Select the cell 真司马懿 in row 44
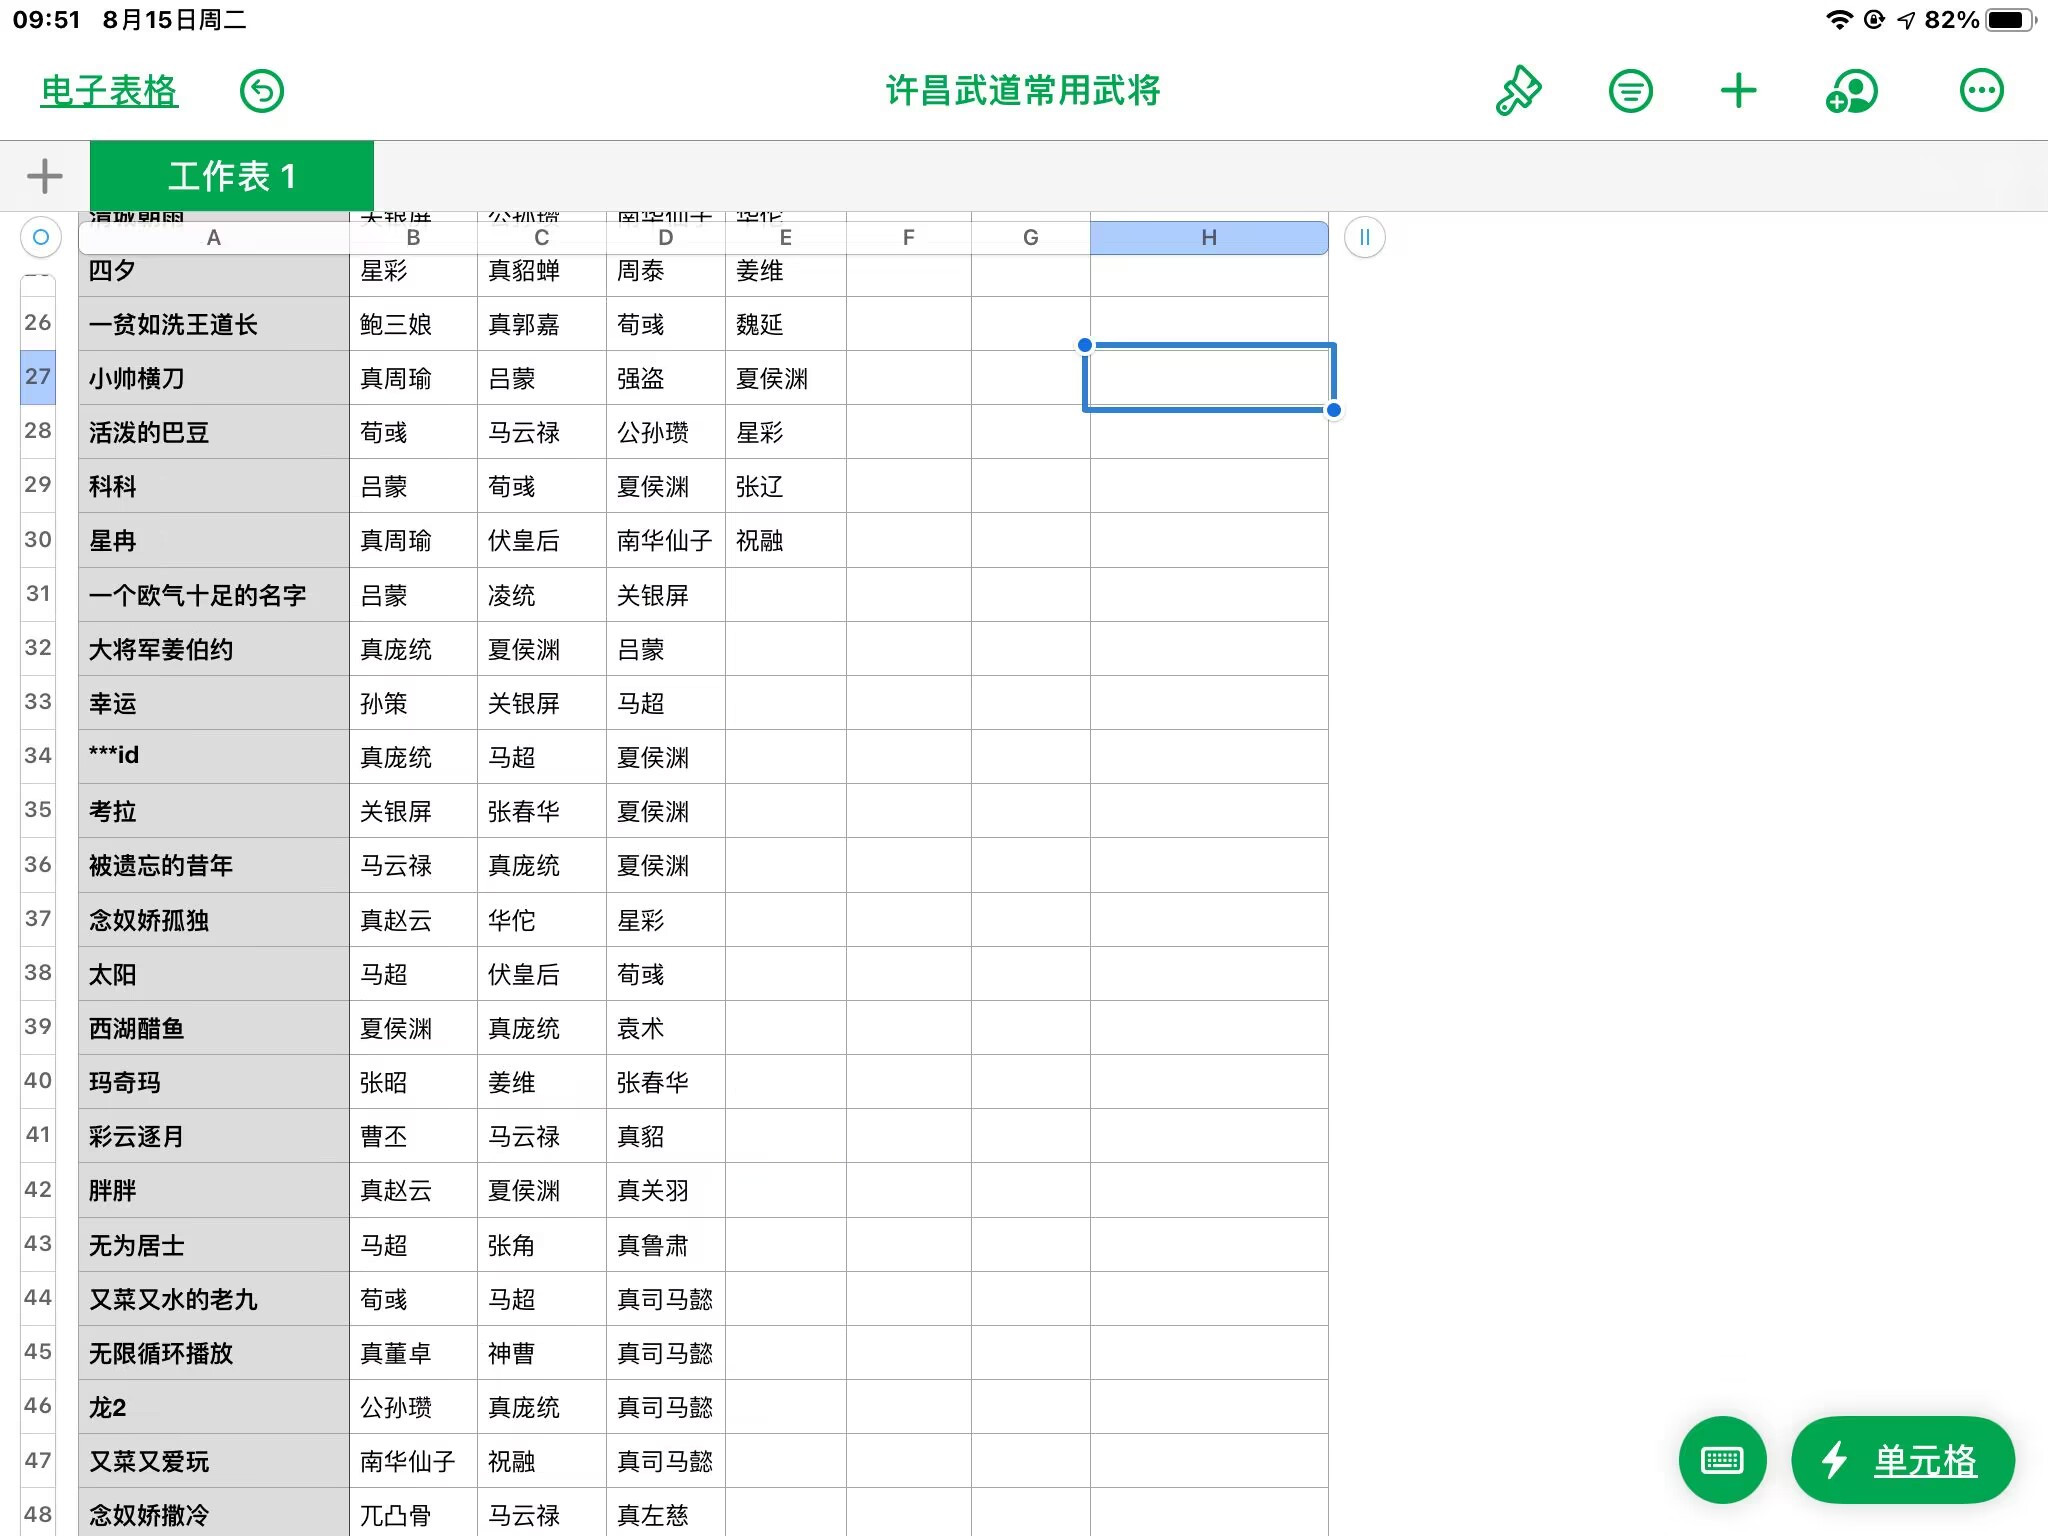 [x=666, y=1299]
